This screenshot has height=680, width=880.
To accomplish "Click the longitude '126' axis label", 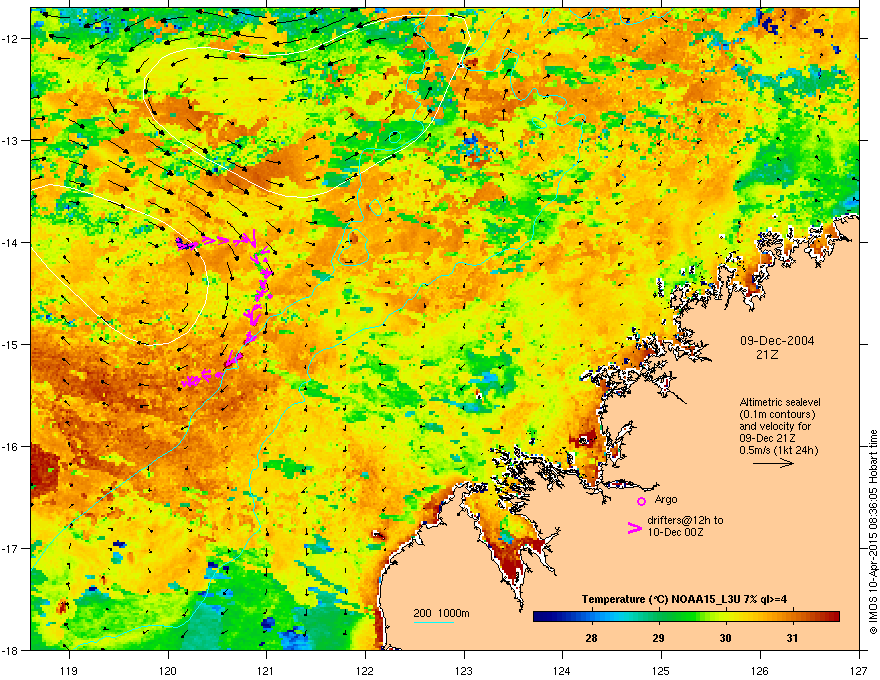I will click(760, 670).
